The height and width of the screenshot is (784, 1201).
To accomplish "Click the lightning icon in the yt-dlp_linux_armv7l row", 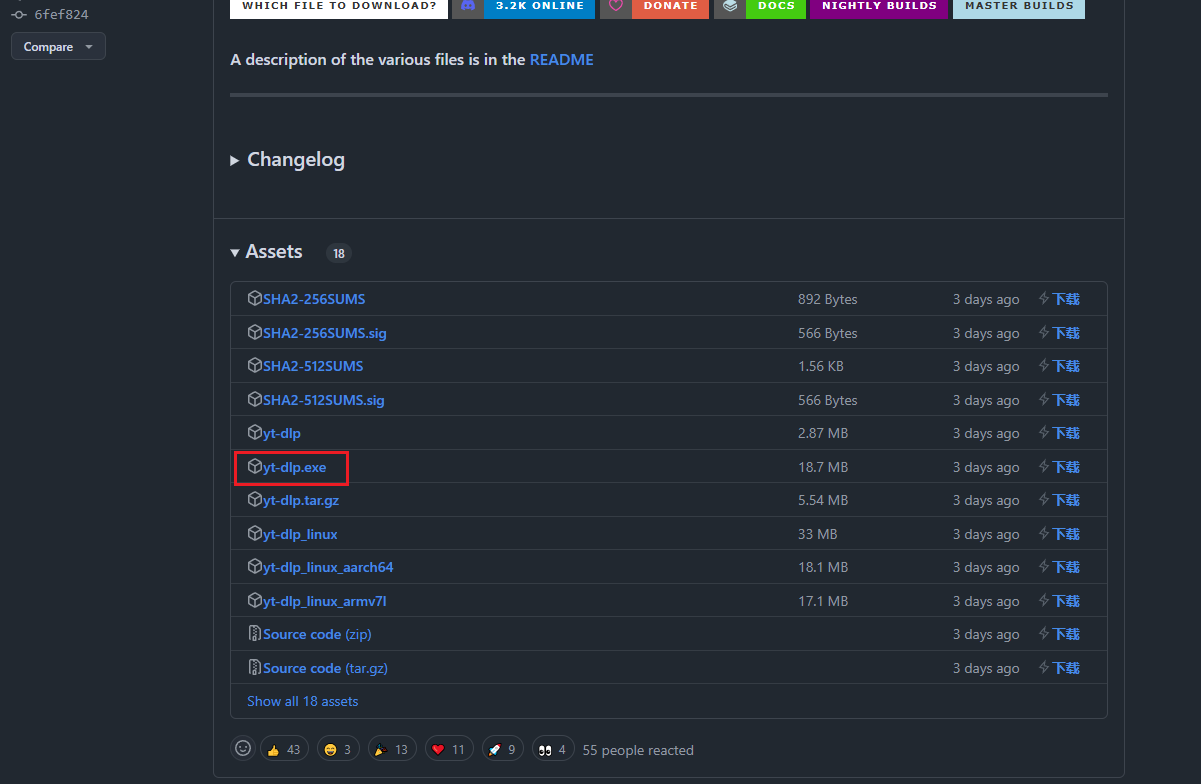I will click(x=1044, y=601).
